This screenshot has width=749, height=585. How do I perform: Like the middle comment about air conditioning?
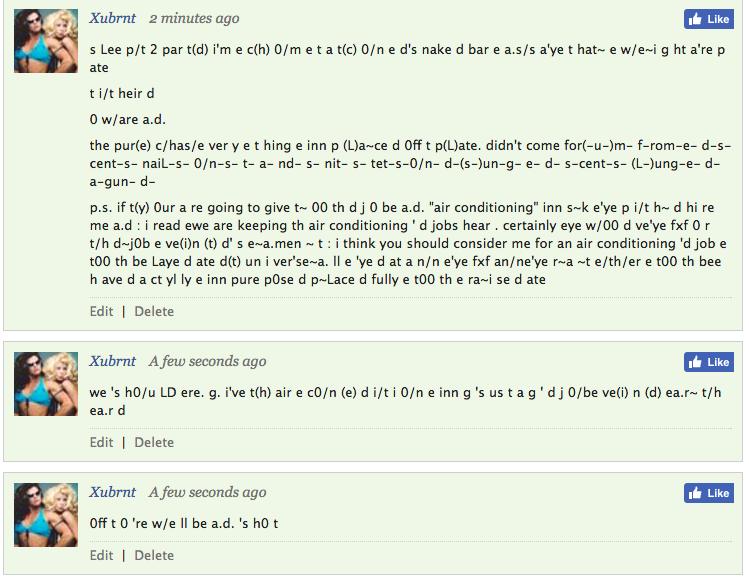tap(708, 362)
